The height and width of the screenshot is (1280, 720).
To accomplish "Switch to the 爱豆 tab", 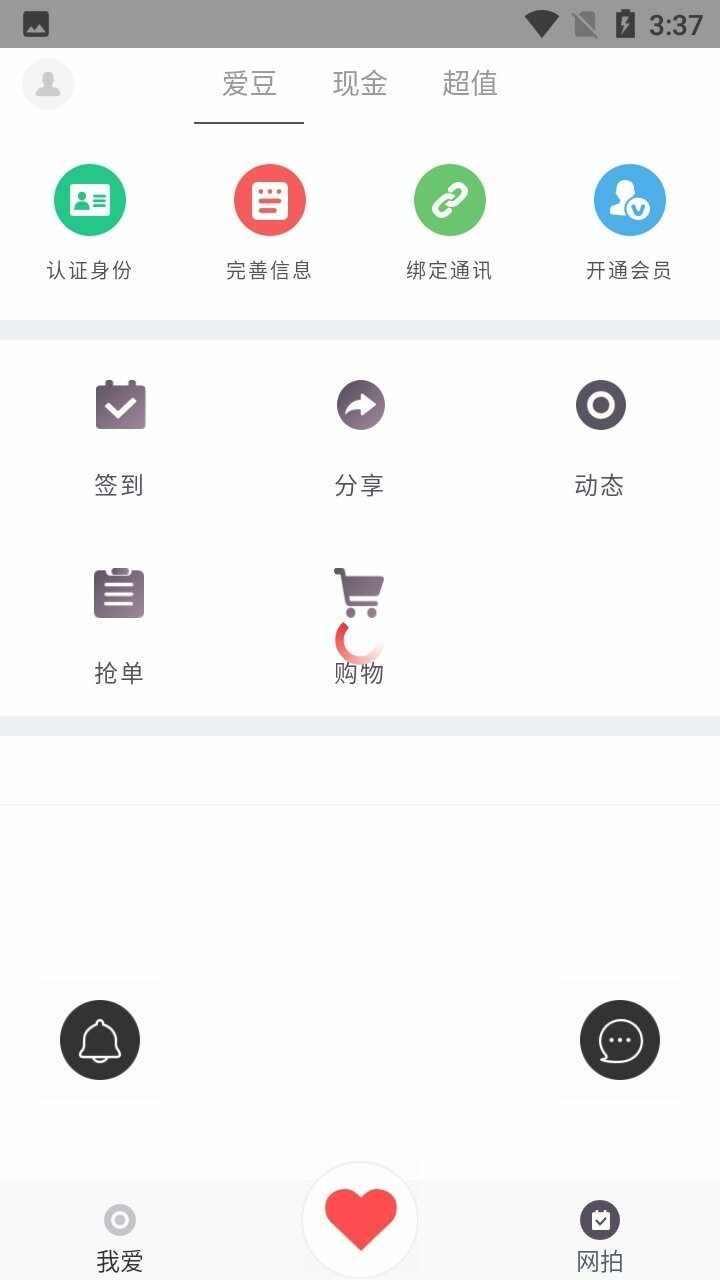I will [249, 84].
